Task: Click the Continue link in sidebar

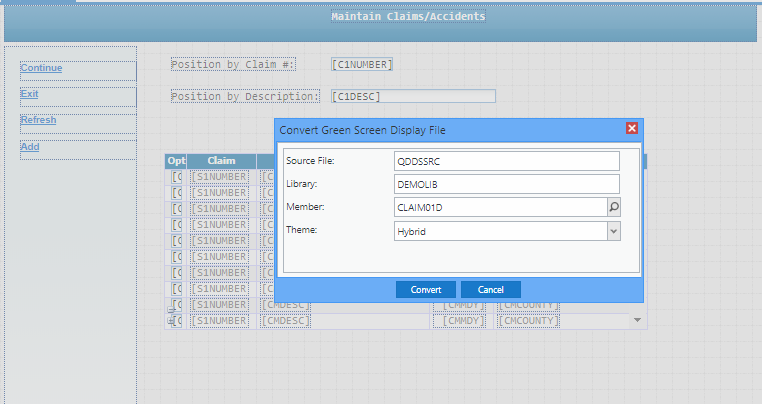Action: [41, 68]
